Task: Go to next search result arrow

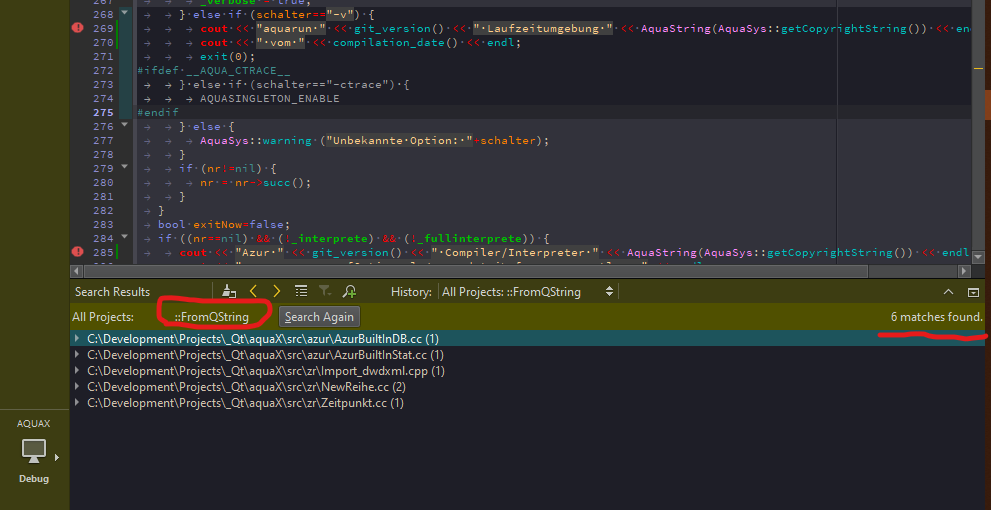Action: [x=277, y=291]
